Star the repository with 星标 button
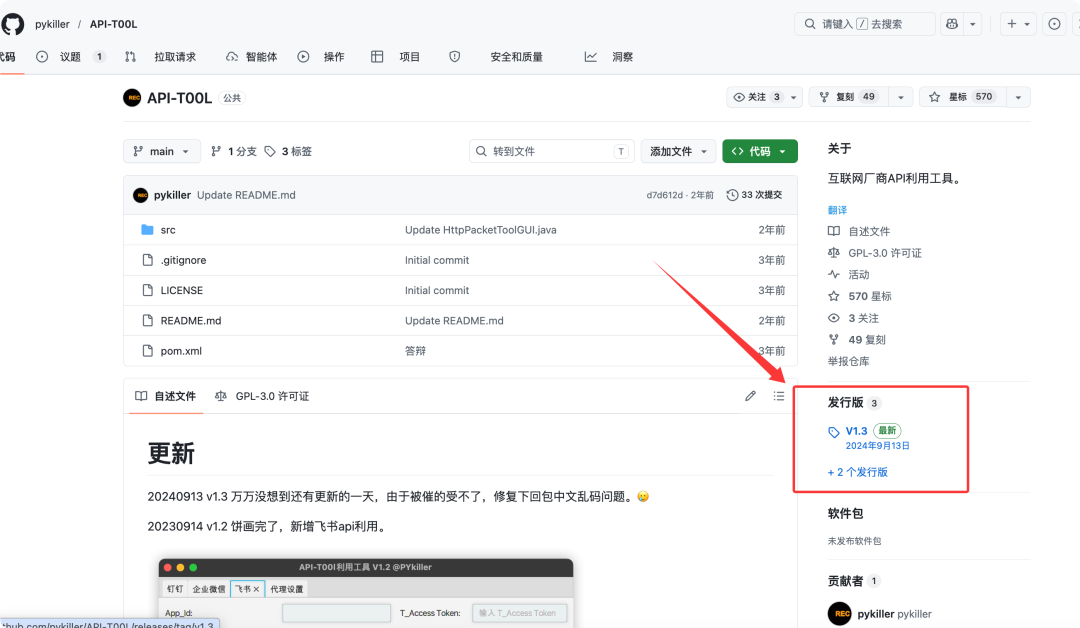The image size is (1080, 628). click(x=962, y=97)
